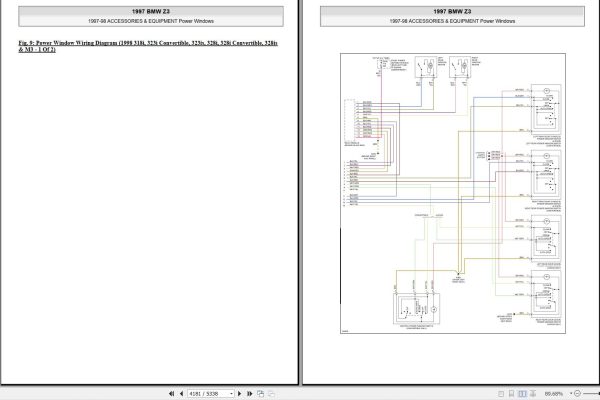Go to the previous page
This screenshot has width=600, height=400.
[181, 393]
